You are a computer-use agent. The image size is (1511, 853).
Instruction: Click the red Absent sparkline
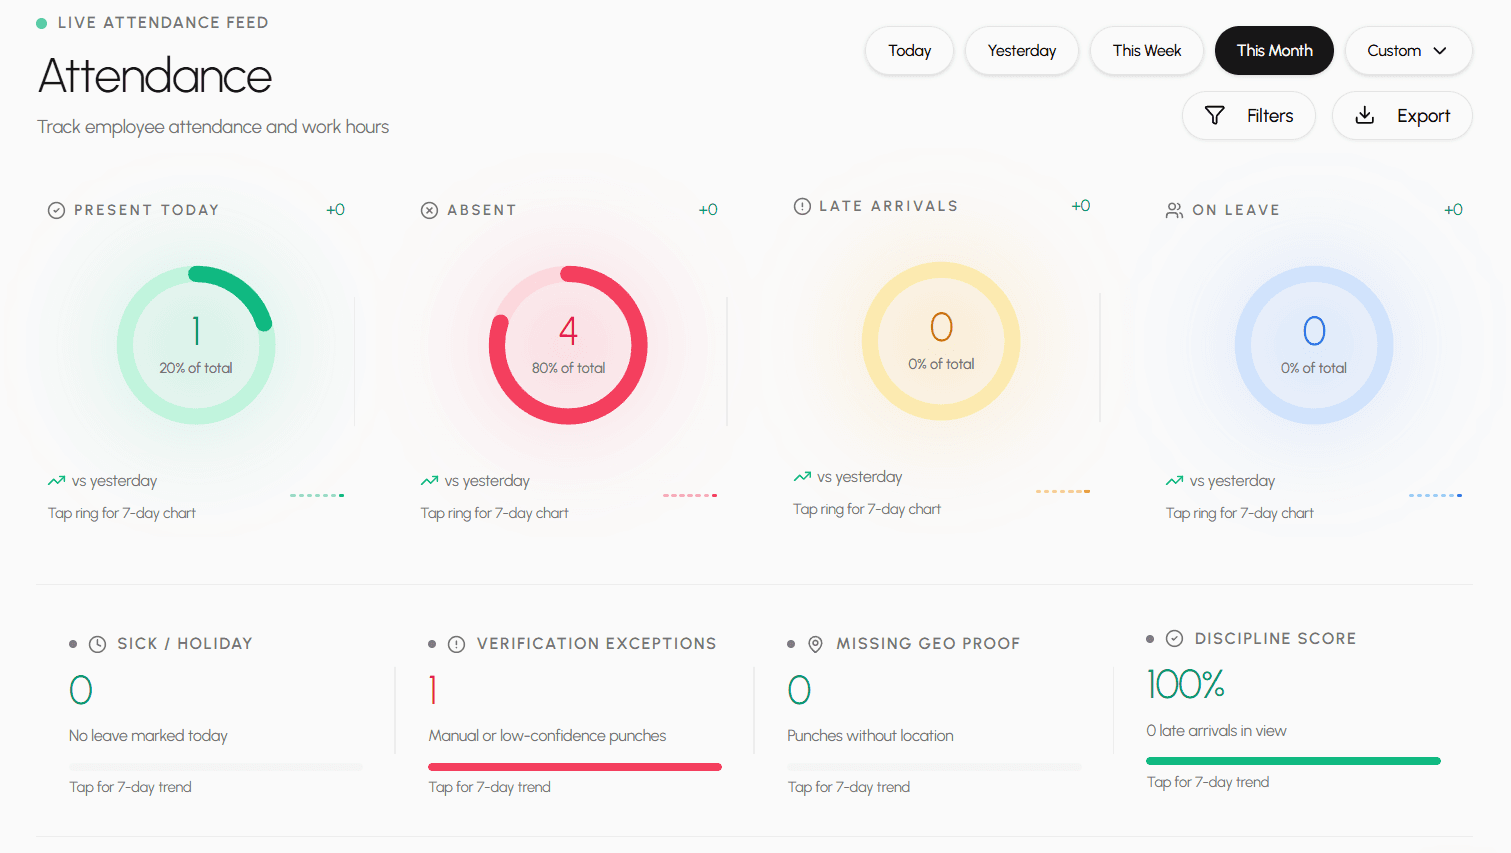coord(690,495)
